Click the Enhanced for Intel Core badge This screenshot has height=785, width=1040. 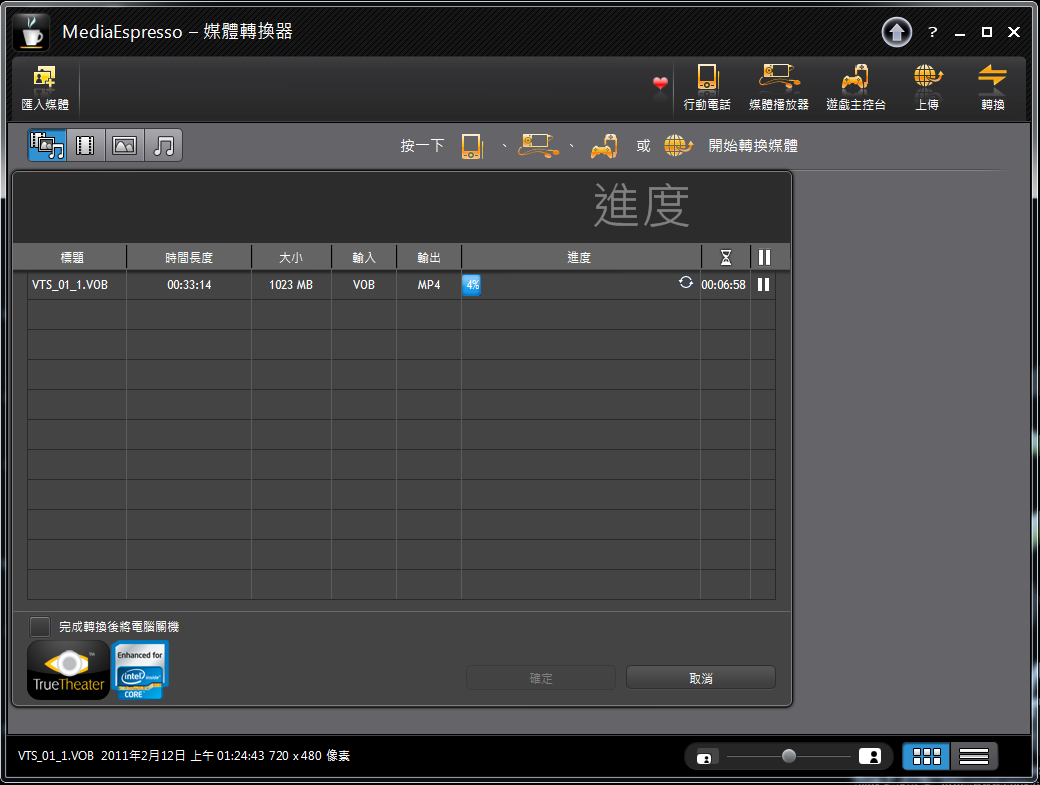[x=140, y=670]
